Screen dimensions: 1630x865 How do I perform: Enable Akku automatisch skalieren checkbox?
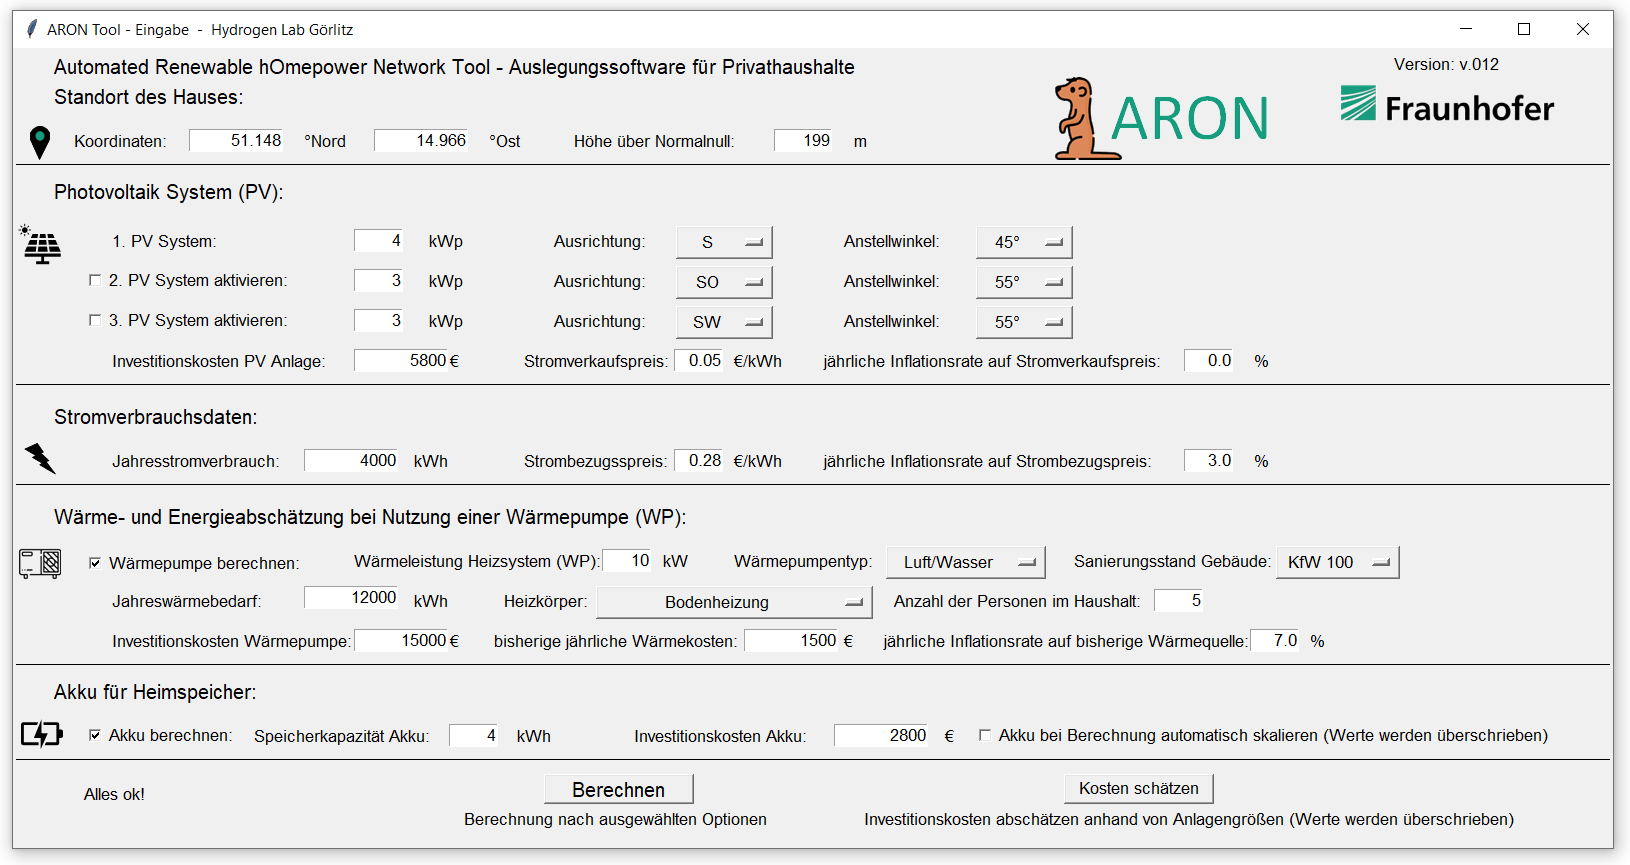(x=985, y=735)
